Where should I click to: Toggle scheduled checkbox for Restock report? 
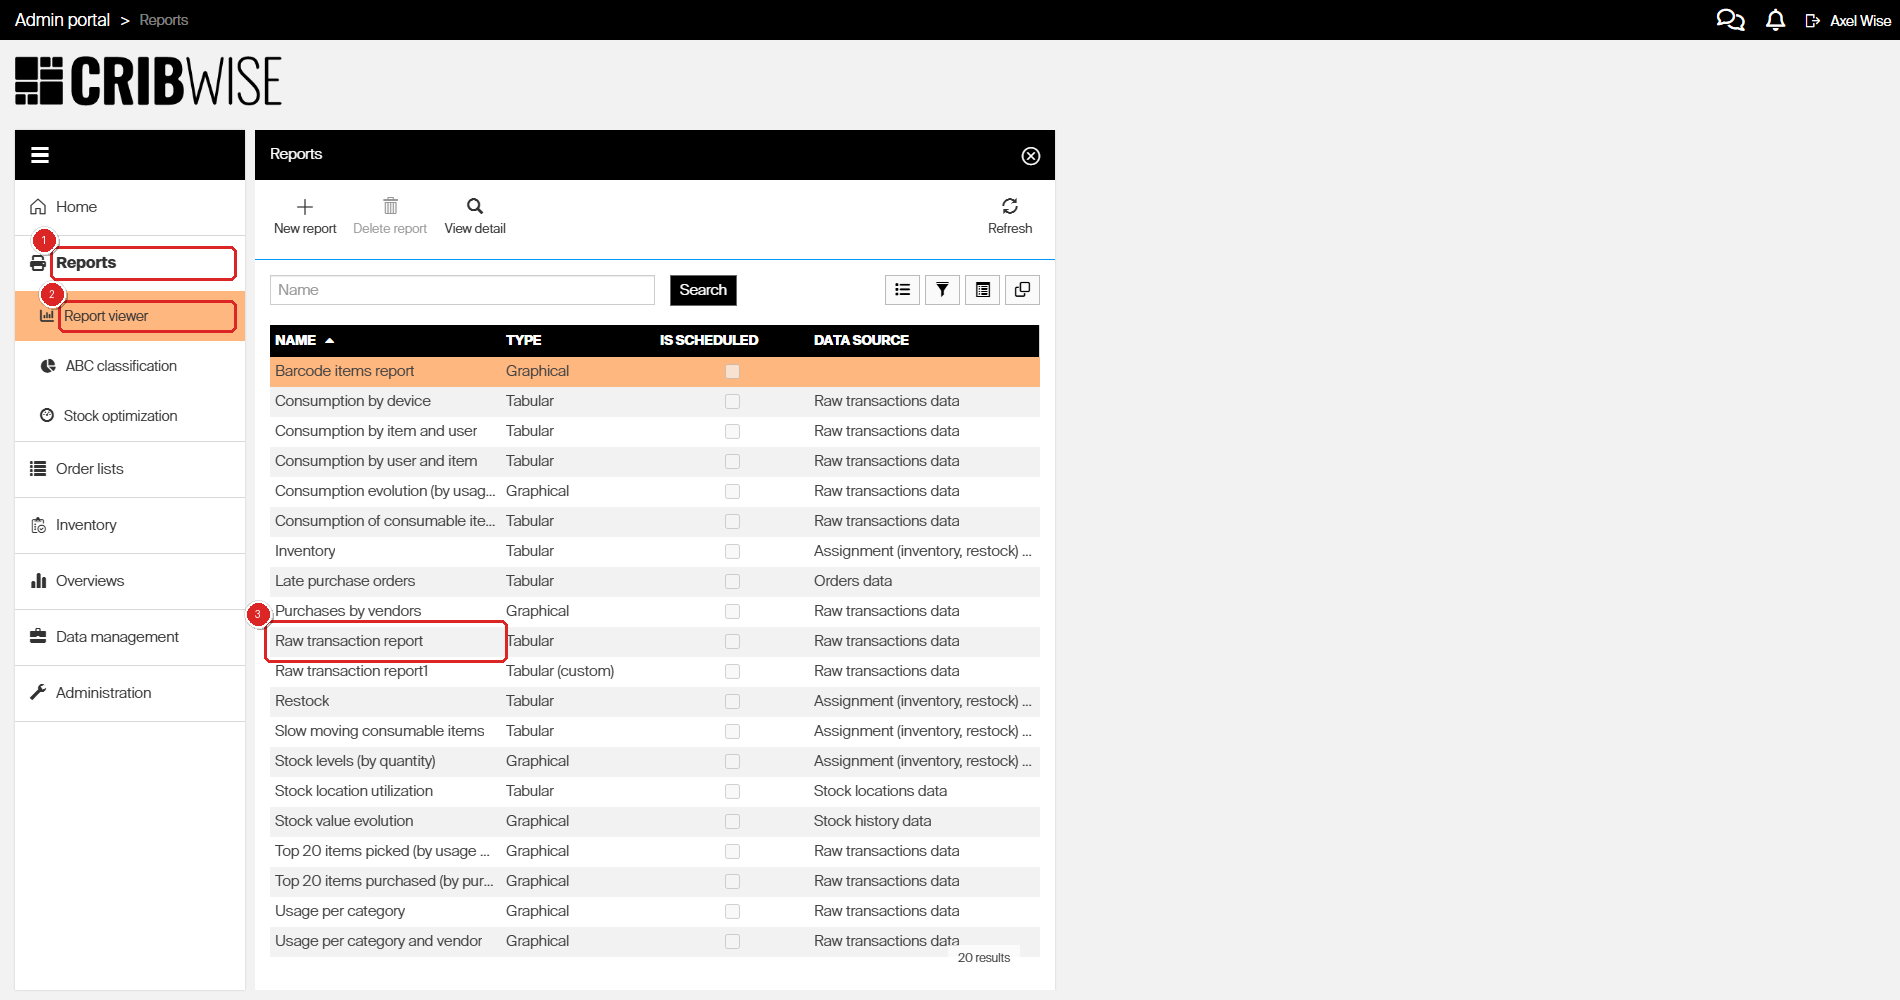tap(732, 701)
